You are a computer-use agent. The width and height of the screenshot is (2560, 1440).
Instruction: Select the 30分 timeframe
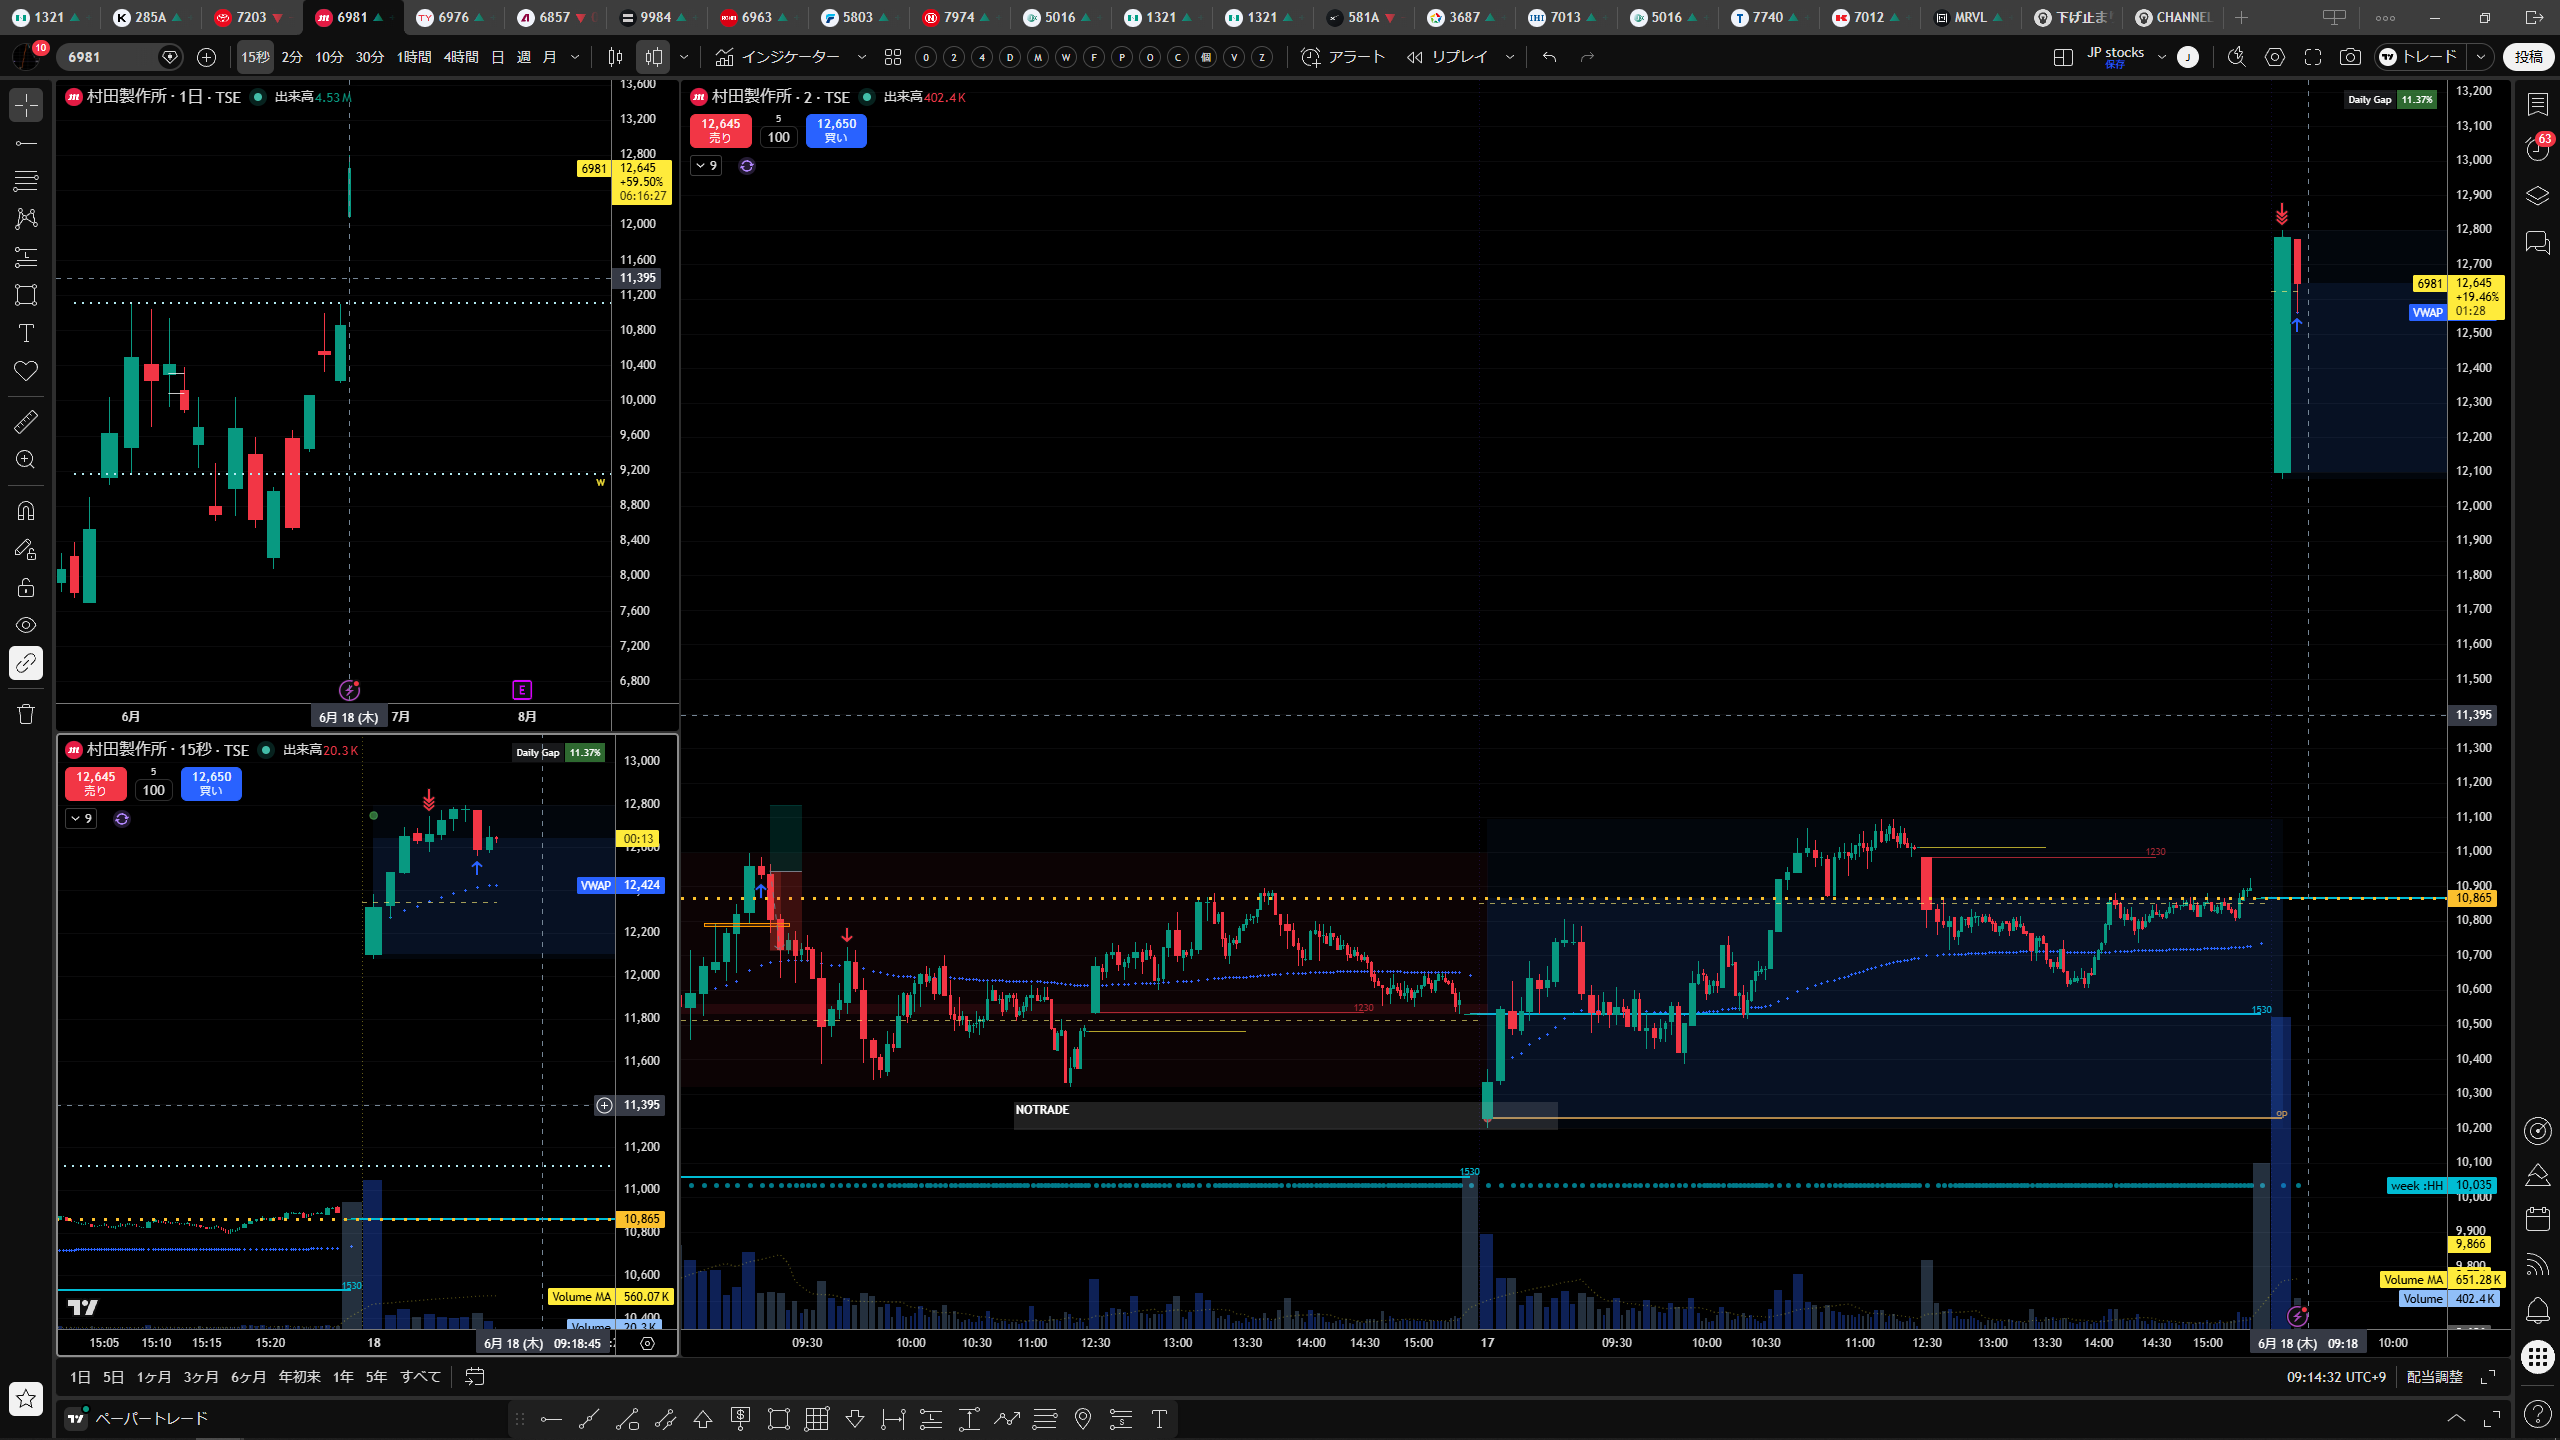click(x=370, y=57)
